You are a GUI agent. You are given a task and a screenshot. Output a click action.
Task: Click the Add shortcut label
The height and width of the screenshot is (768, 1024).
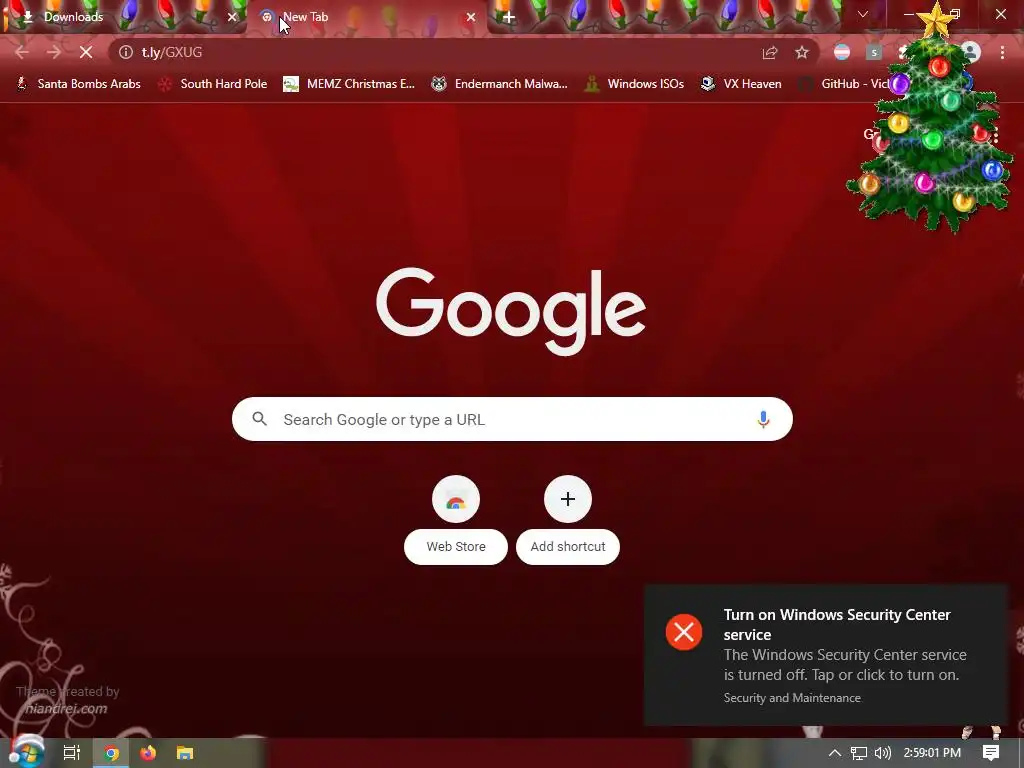[568, 547]
